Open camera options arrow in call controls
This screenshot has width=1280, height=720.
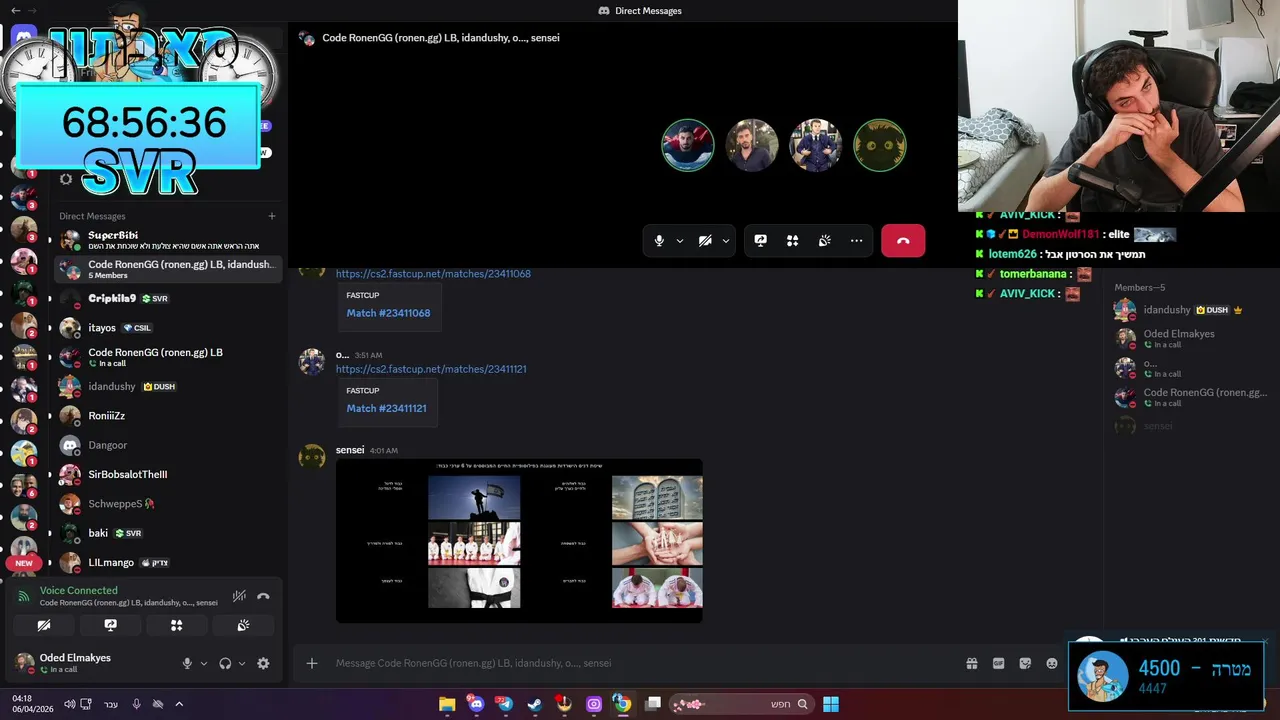coord(726,241)
